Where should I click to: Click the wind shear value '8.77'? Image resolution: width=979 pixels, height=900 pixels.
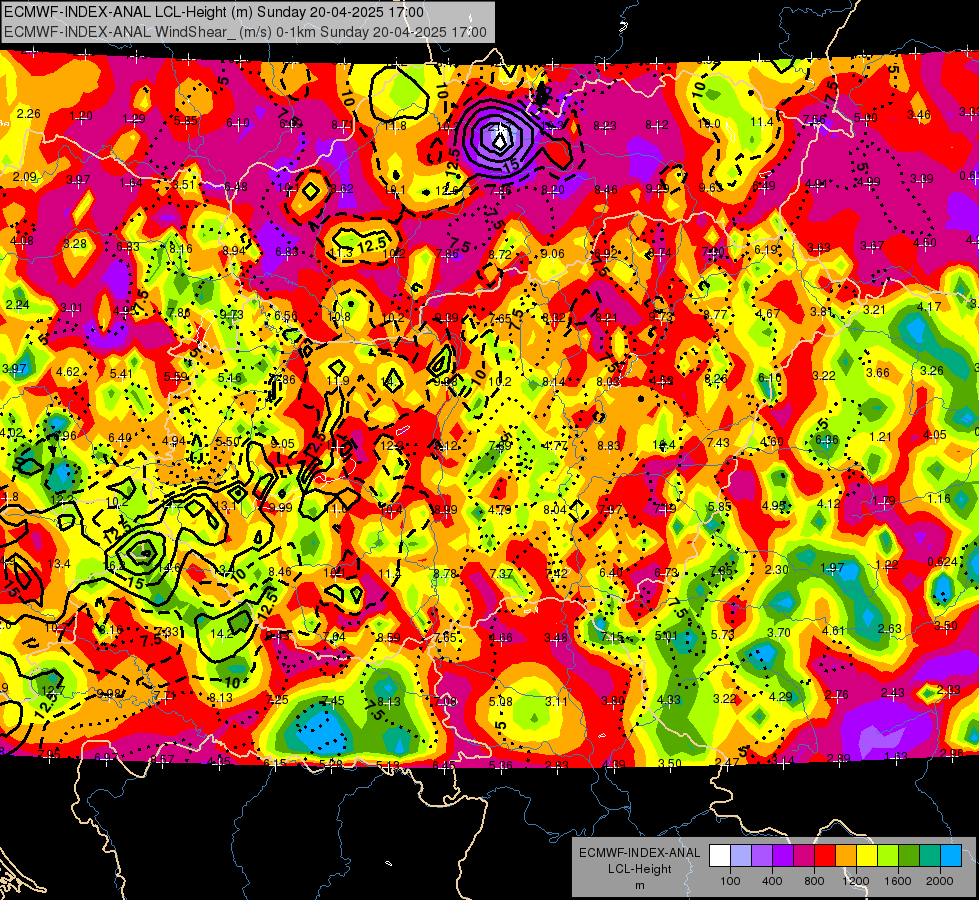click(715, 314)
